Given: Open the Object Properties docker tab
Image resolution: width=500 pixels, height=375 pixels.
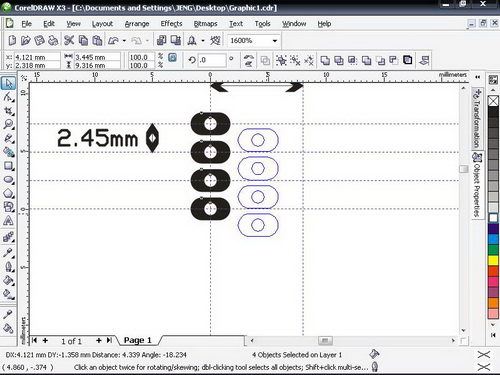Looking at the screenshot, I should [477, 185].
